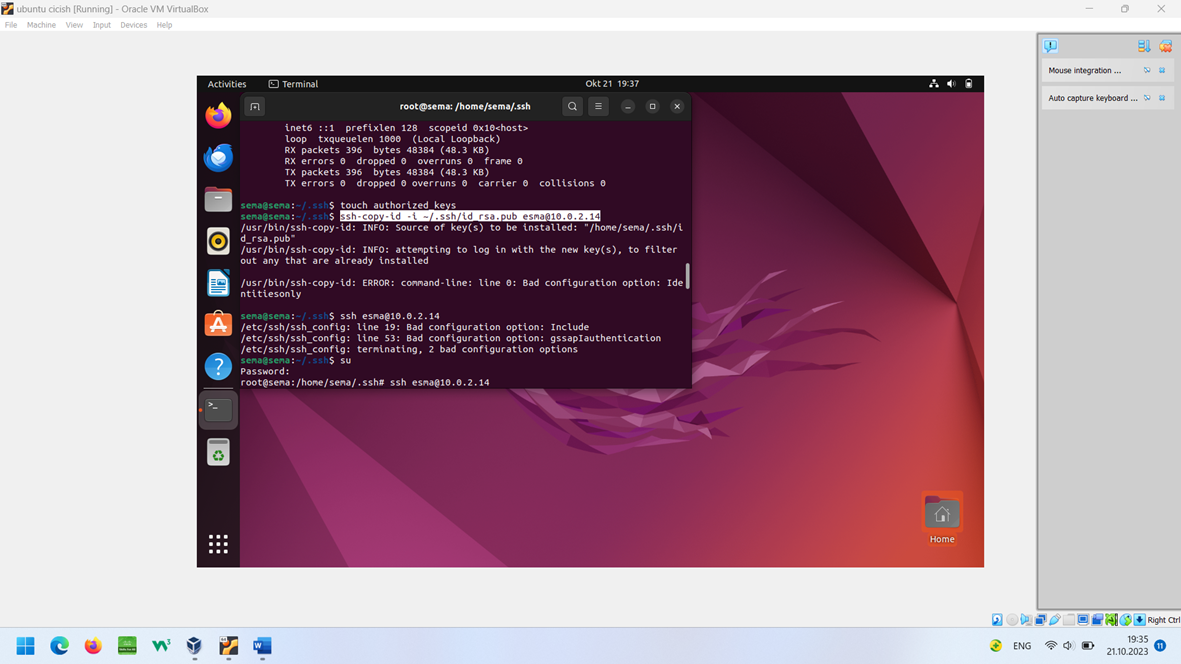The width and height of the screenshot is (1181, 664).
Task: Select the Terminal icon in the dock
Action: click(218, 408)
